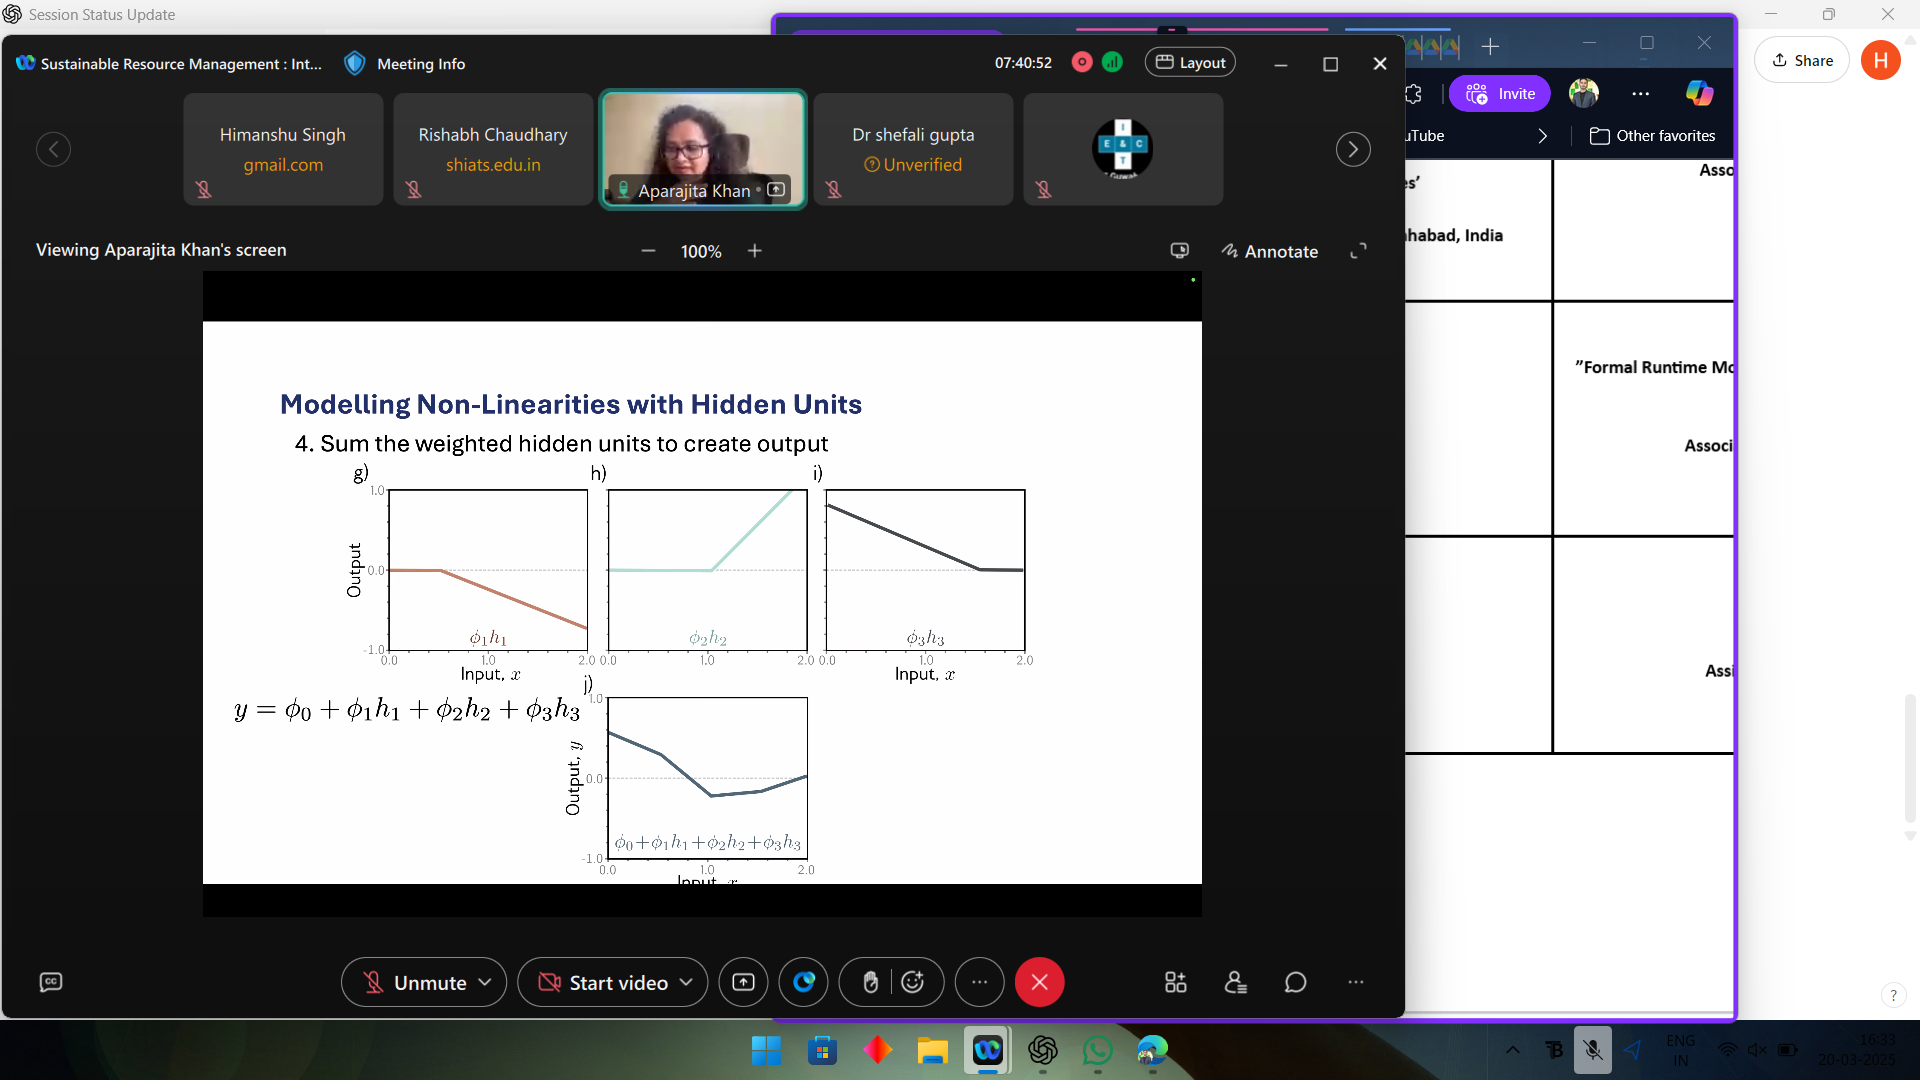Screen dimensions: 1920x1080
Task: Zoom out shared screen with minus
Action: point(648,251)
